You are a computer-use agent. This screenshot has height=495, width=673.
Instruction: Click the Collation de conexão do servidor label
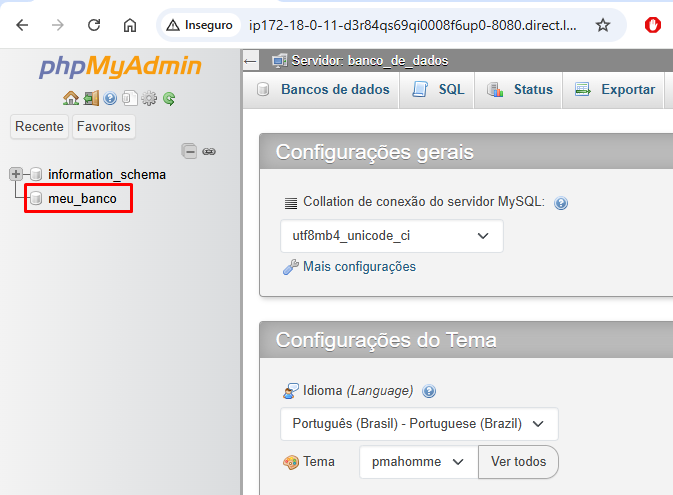point(424,202)
